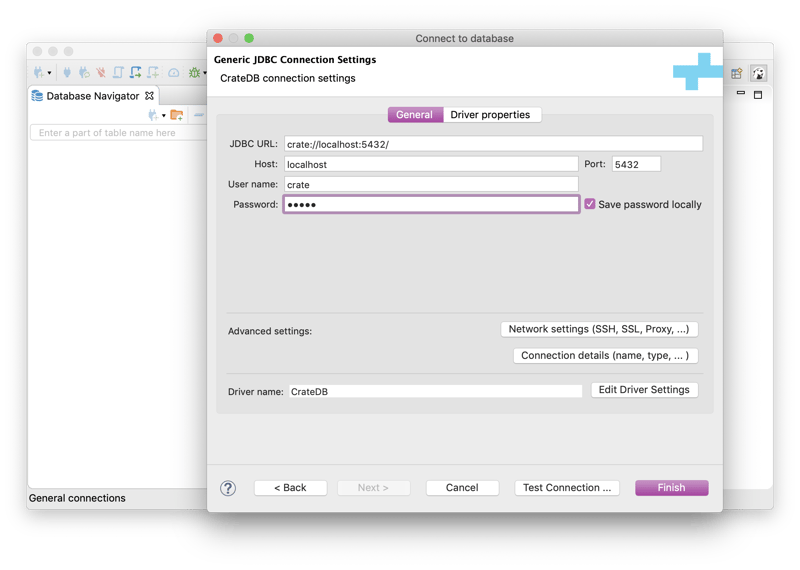
Task: Open Network settings (SSH, SSL, Proxy)
Action: [x=599, y=329]
